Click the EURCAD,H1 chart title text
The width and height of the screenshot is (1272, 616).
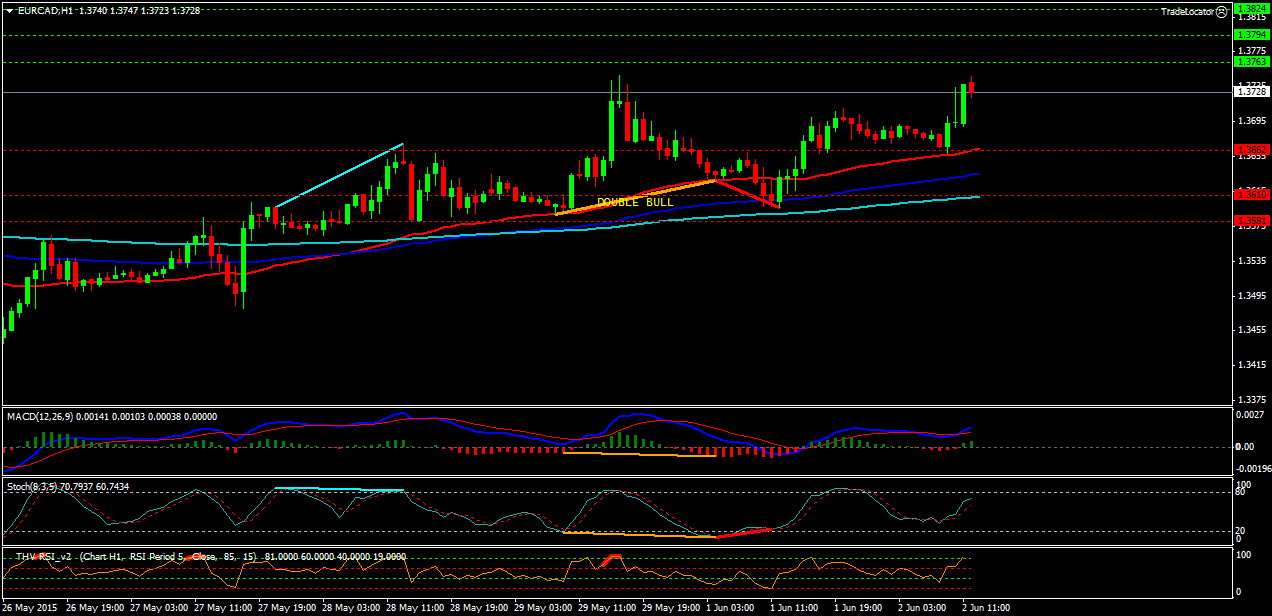[x=46, y=9]
